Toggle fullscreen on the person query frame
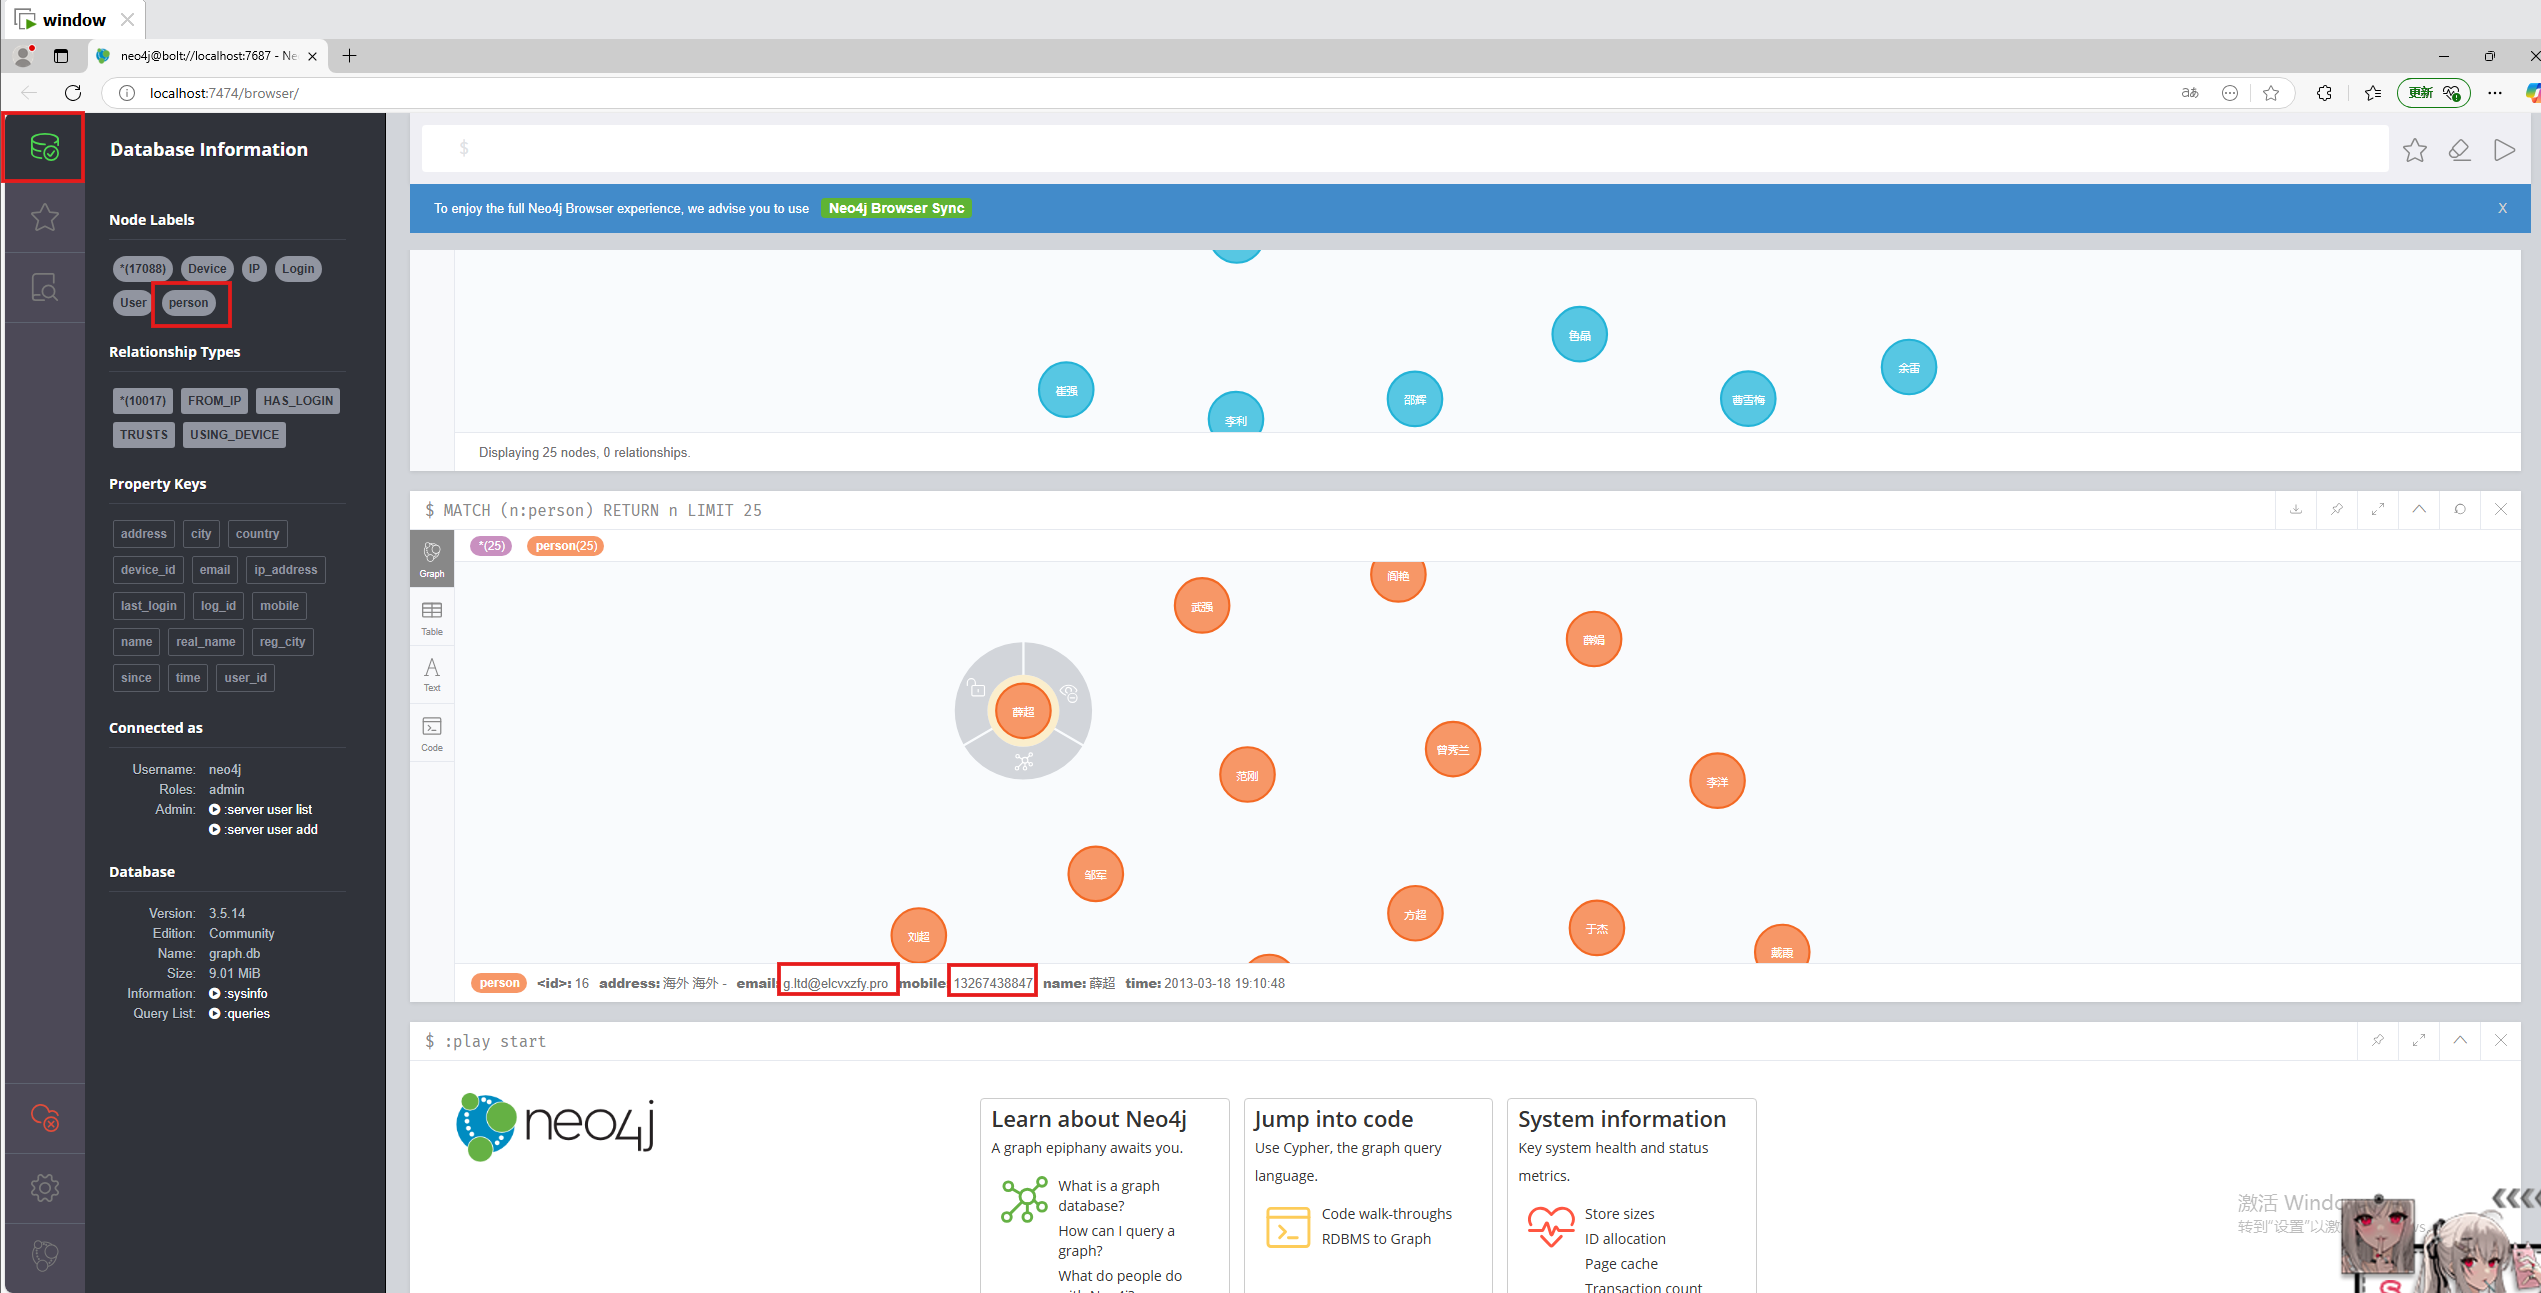The width and height of the screenshot is (2541, 1293). click(2378, 509)
